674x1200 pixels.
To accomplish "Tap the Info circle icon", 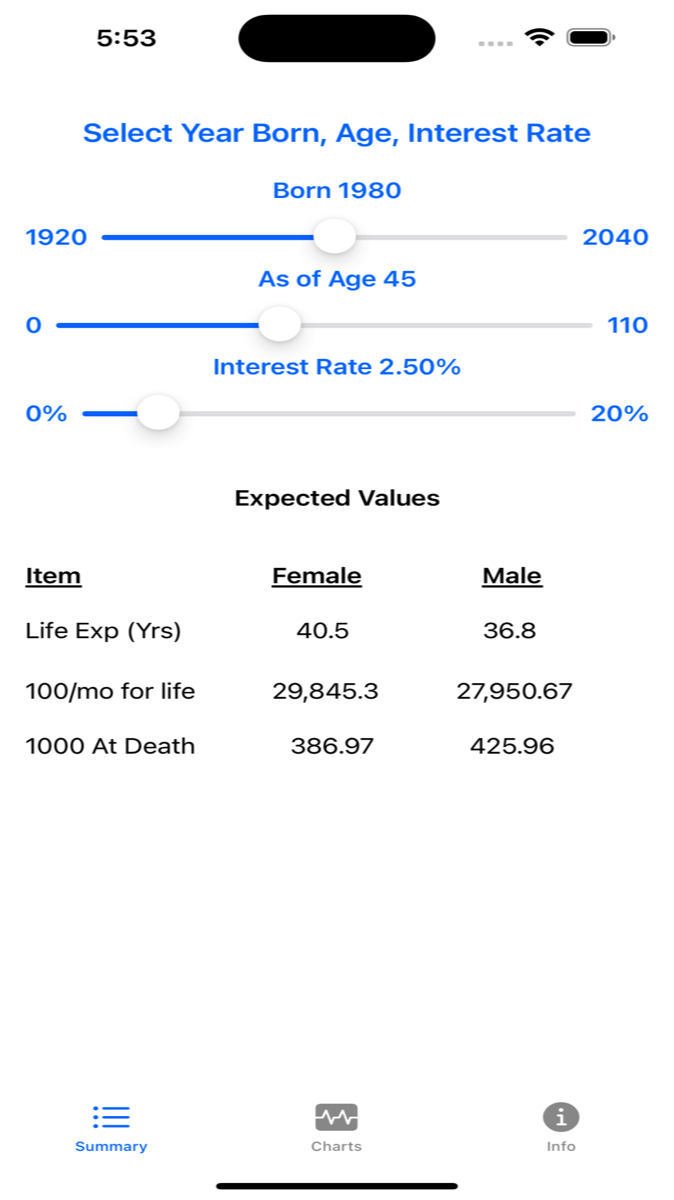I will click(x=561, y=1117).
